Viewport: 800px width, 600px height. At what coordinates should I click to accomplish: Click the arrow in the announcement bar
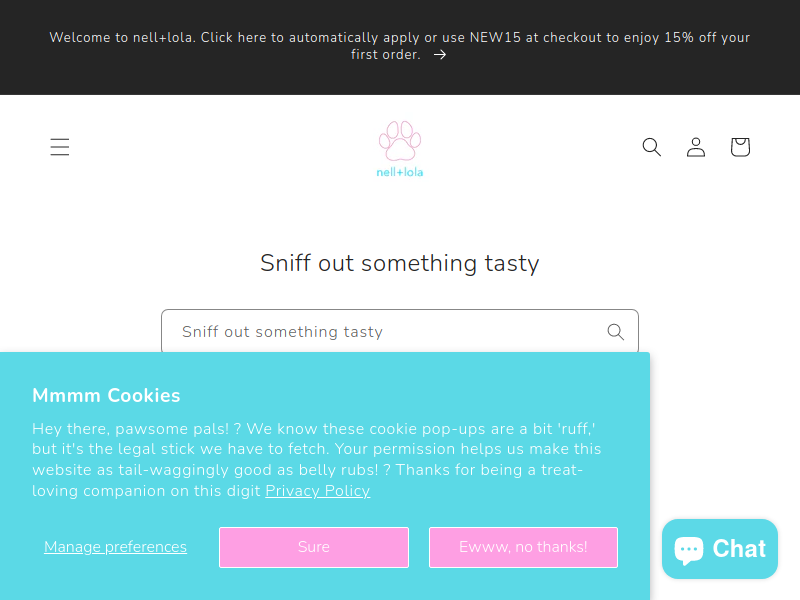440,55
